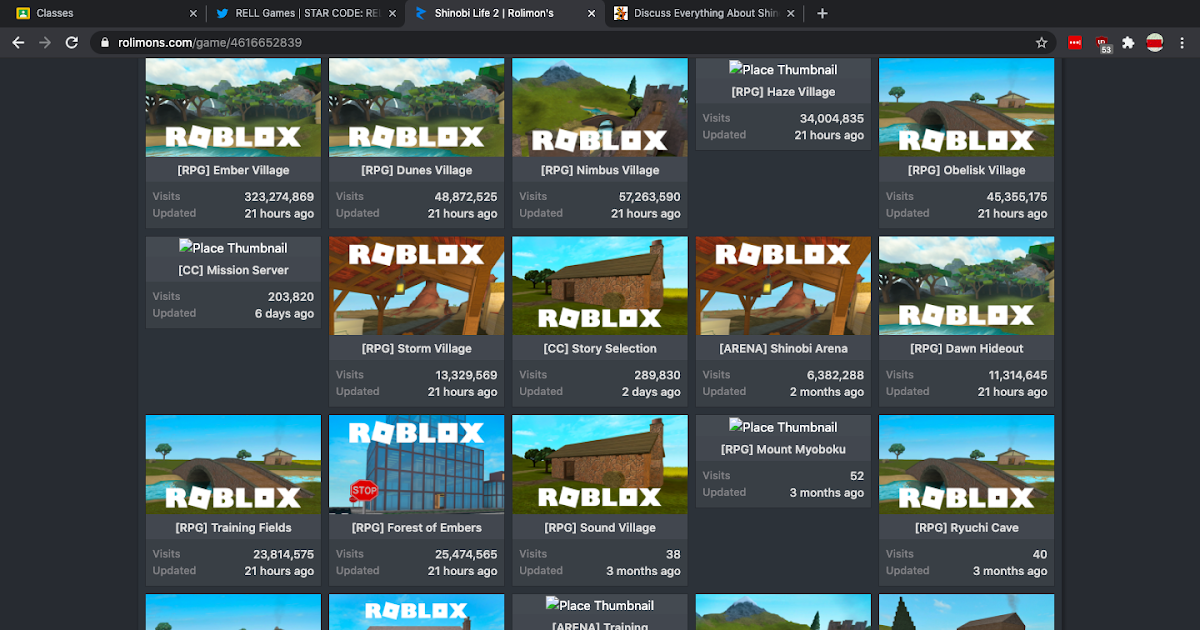Open Nimbus Village place thumbnail

click(600, 107)
